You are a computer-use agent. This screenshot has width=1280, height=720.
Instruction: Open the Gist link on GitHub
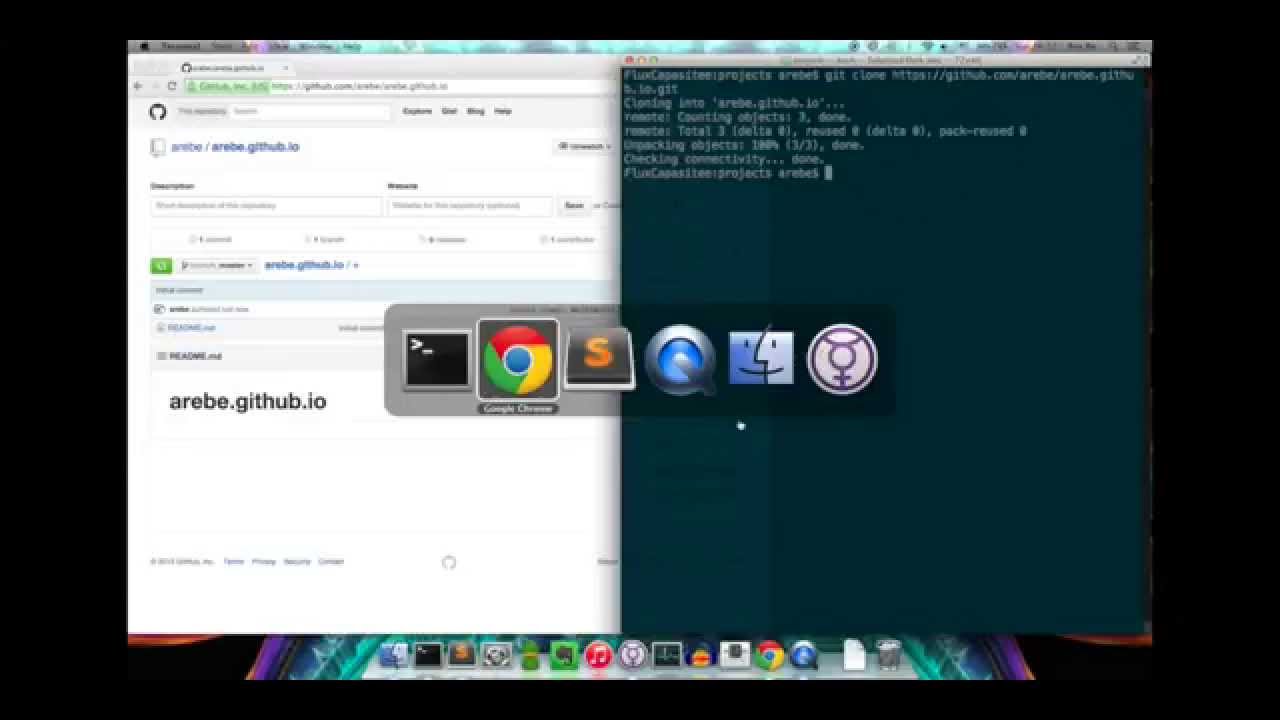coord(450,111)
